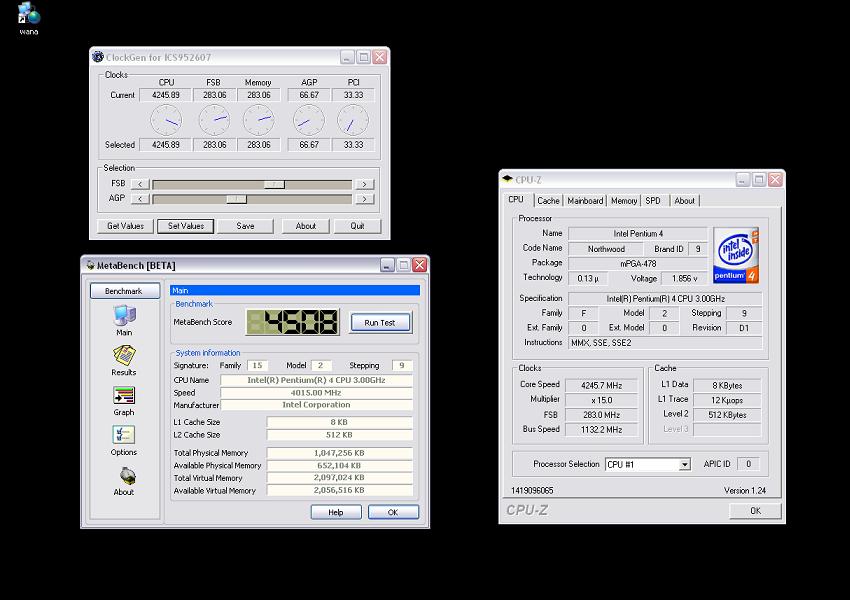The width and height of the screenshot is (850, 600).
Task: Open the Results icon in MetaBench
Action: tap(124, 356)
